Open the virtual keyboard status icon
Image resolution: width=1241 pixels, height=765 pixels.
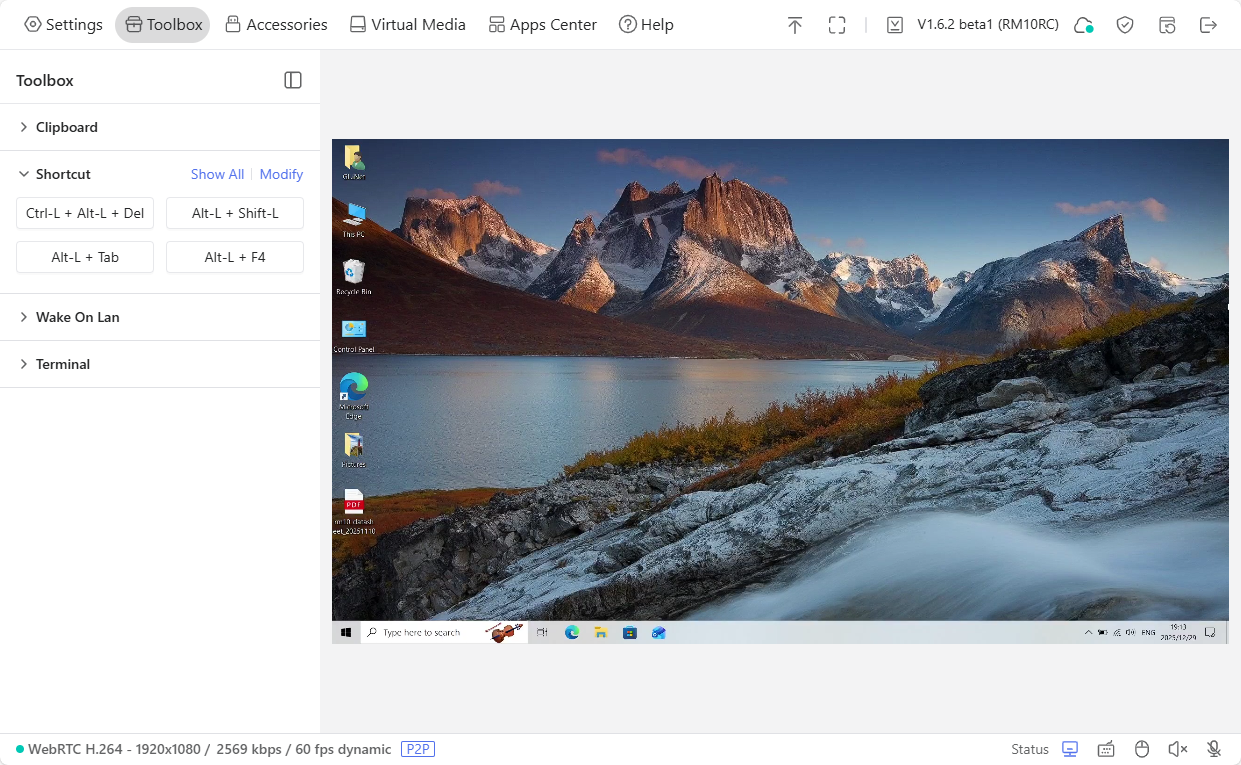click(x=1106, y=748)
